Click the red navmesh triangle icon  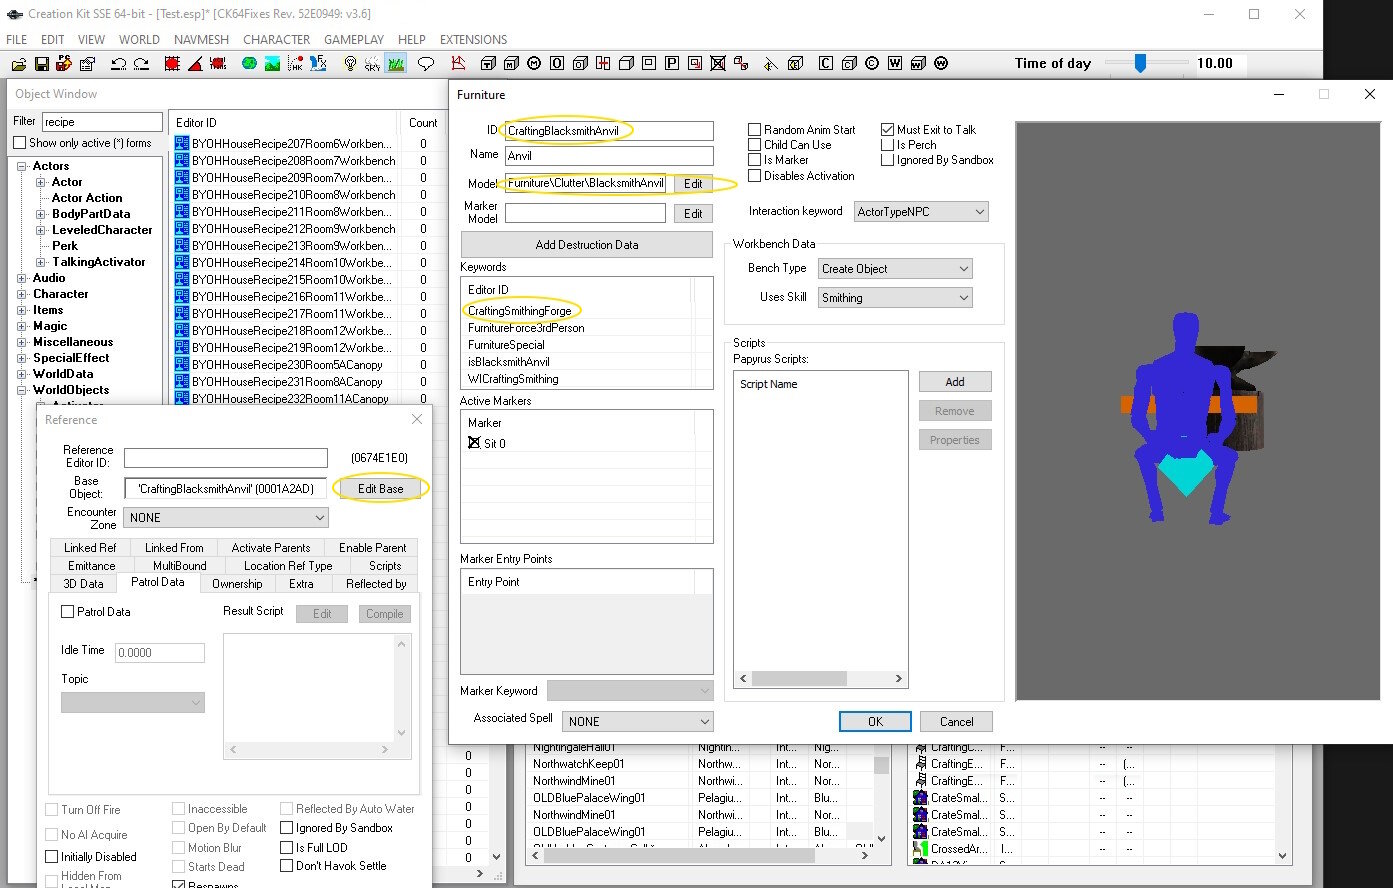458,64
